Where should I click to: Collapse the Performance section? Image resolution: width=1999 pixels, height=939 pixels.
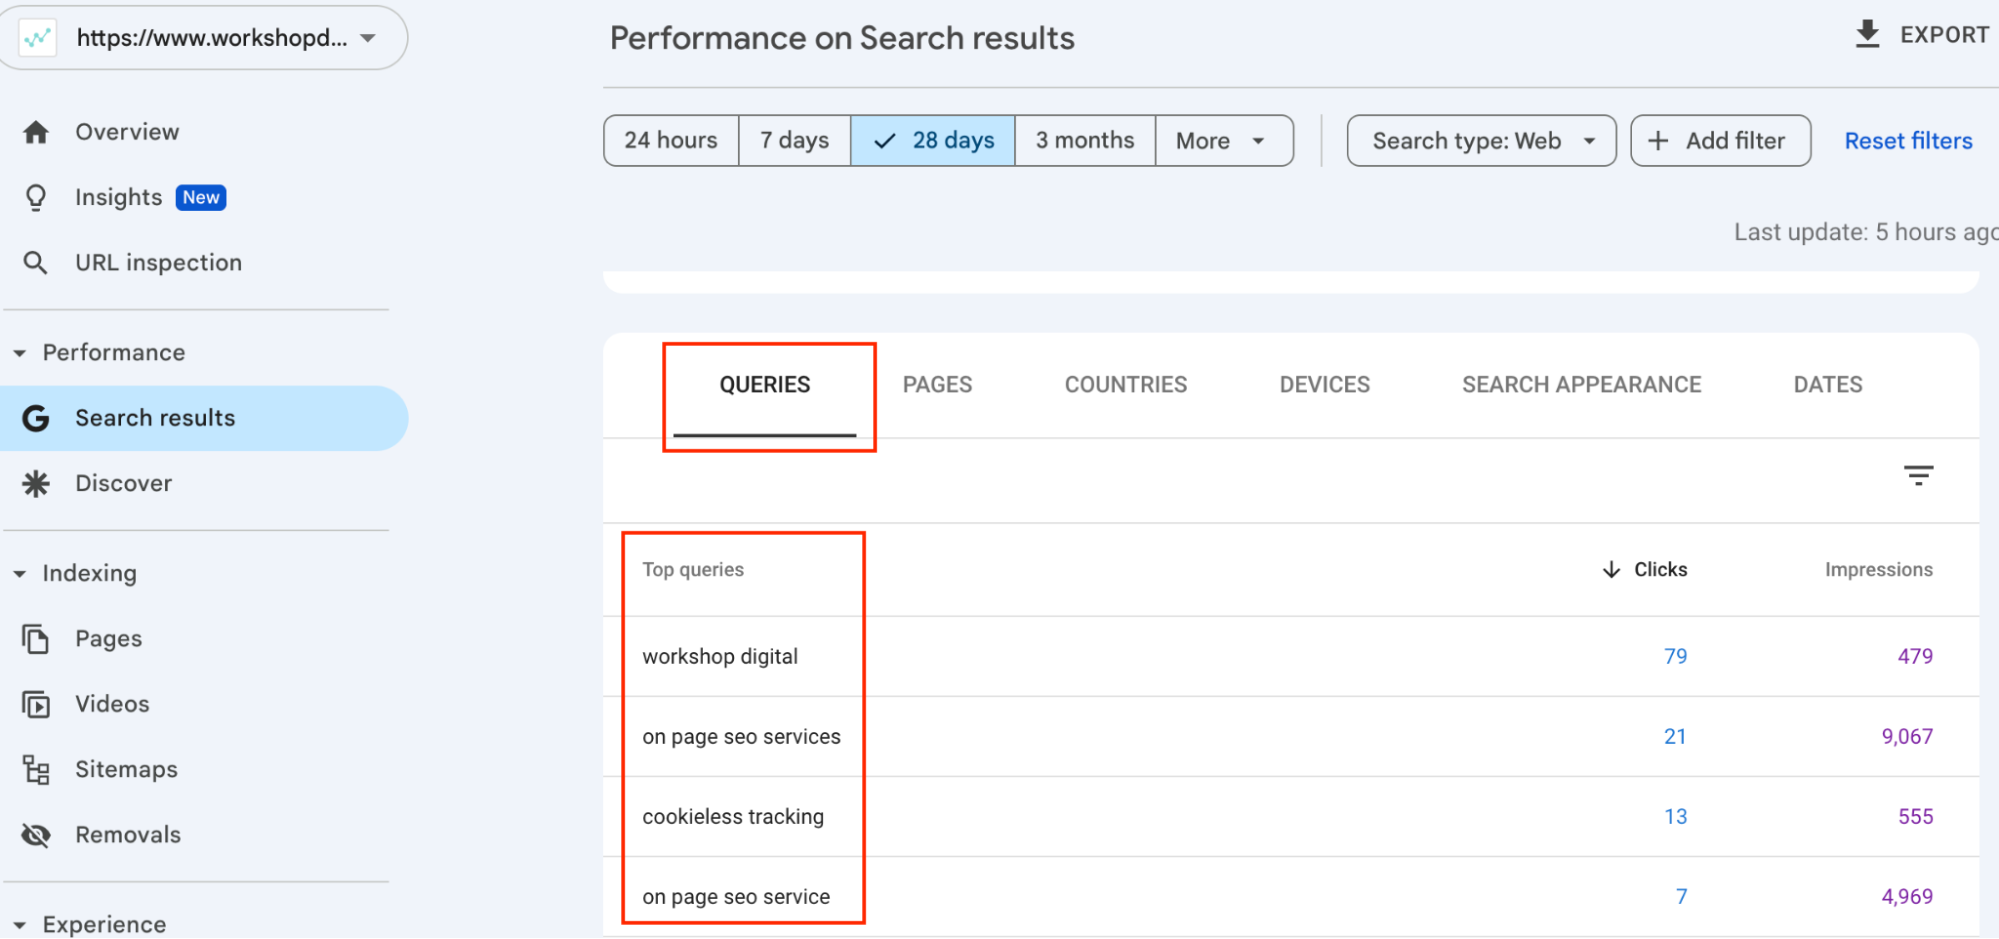[19, 353]
